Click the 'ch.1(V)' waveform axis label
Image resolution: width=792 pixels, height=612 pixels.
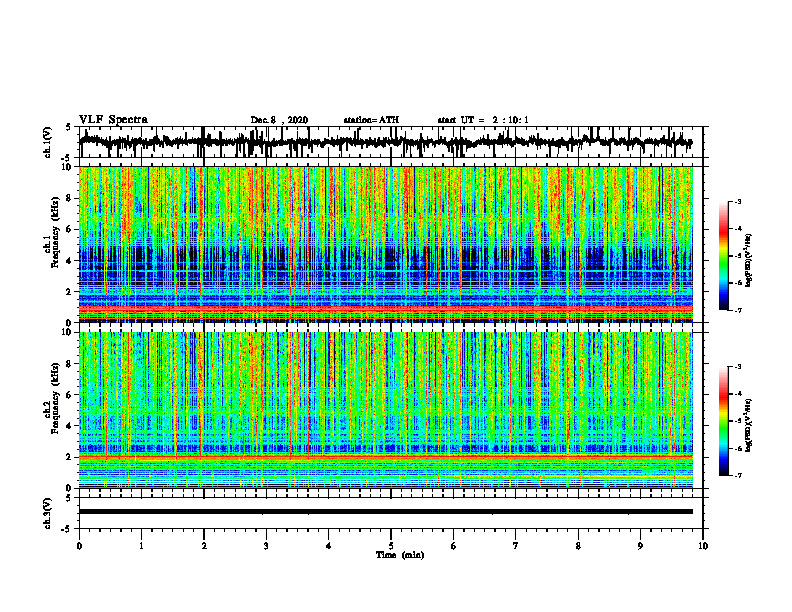48,142
